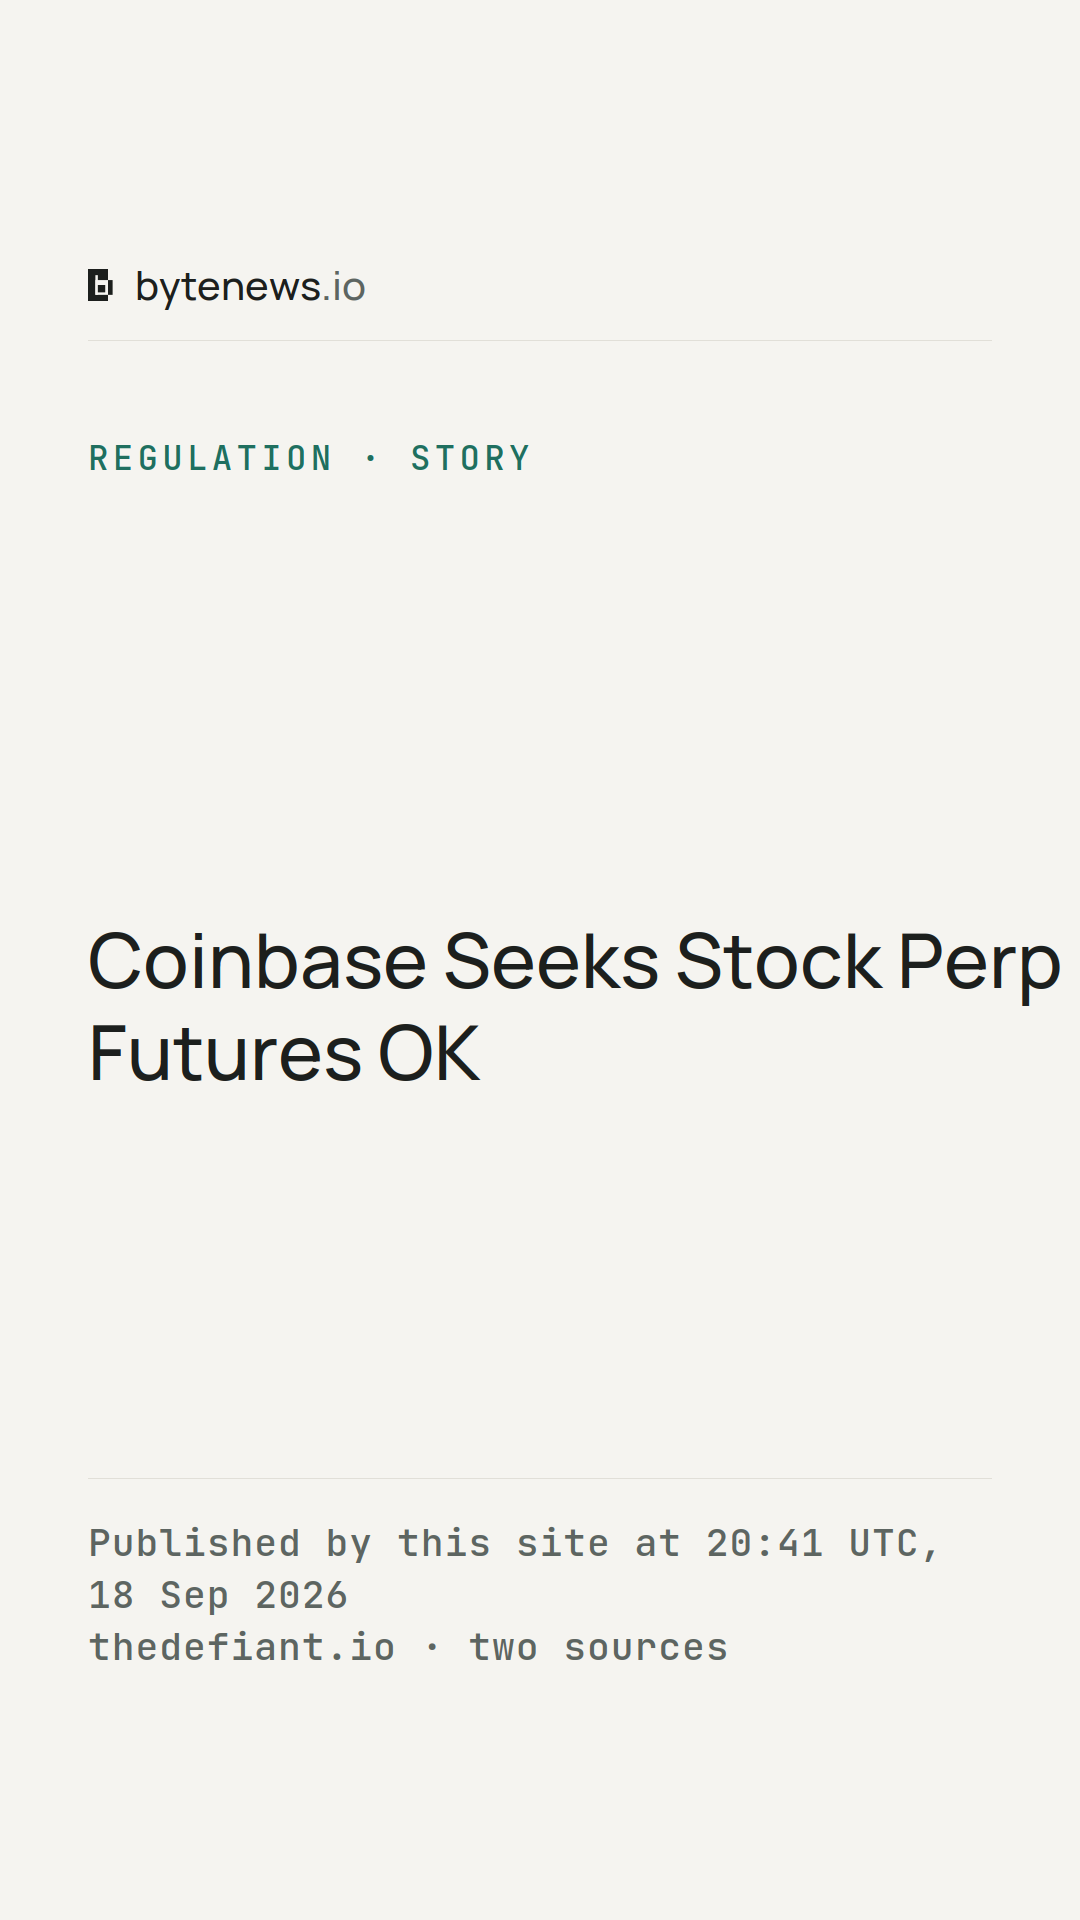Click the word Seeks in the headline
Screen dimensions: 1080x1920
coord(551,962)
